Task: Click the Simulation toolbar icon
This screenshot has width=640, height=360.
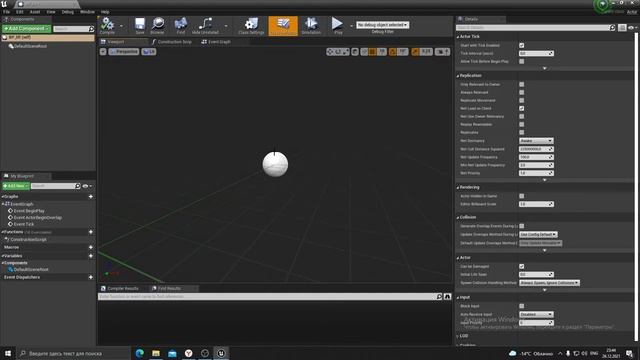Action: coord(311,26)
